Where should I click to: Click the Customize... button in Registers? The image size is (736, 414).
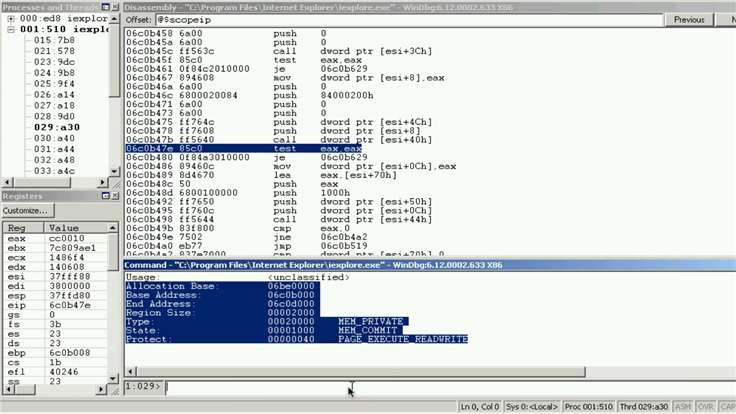pos(26,211)
